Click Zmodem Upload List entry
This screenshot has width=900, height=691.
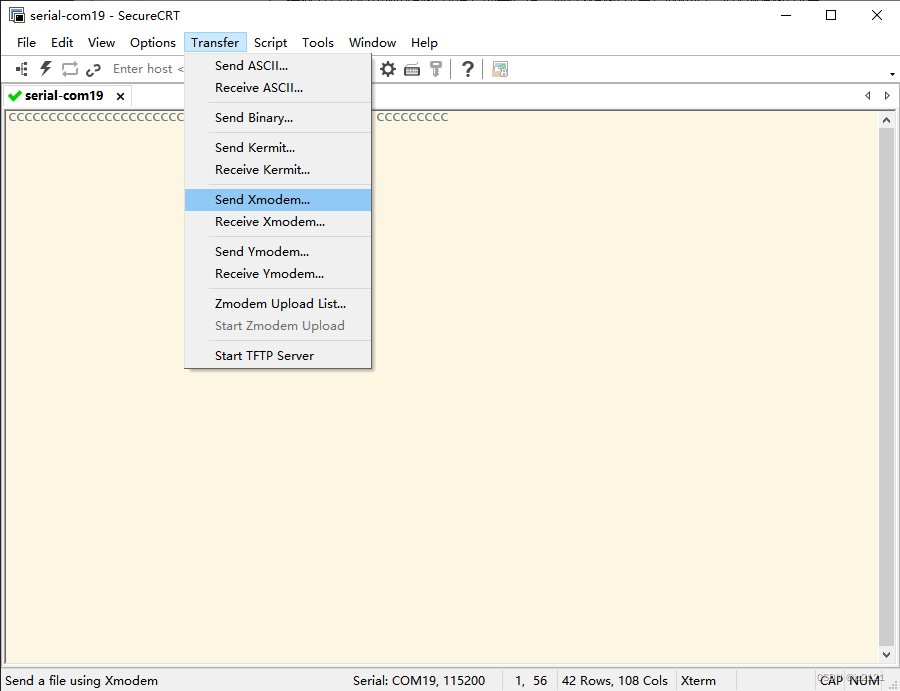coord(280,304)
